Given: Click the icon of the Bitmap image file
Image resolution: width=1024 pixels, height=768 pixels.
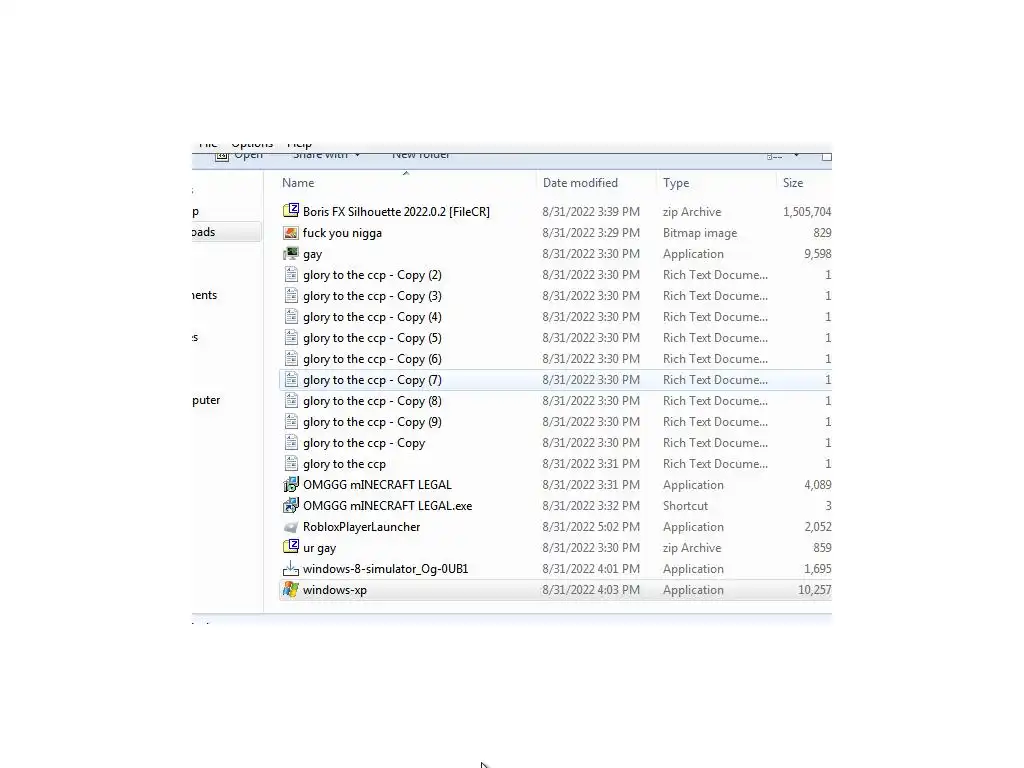Looking at the screenshot, I should 291,232.
